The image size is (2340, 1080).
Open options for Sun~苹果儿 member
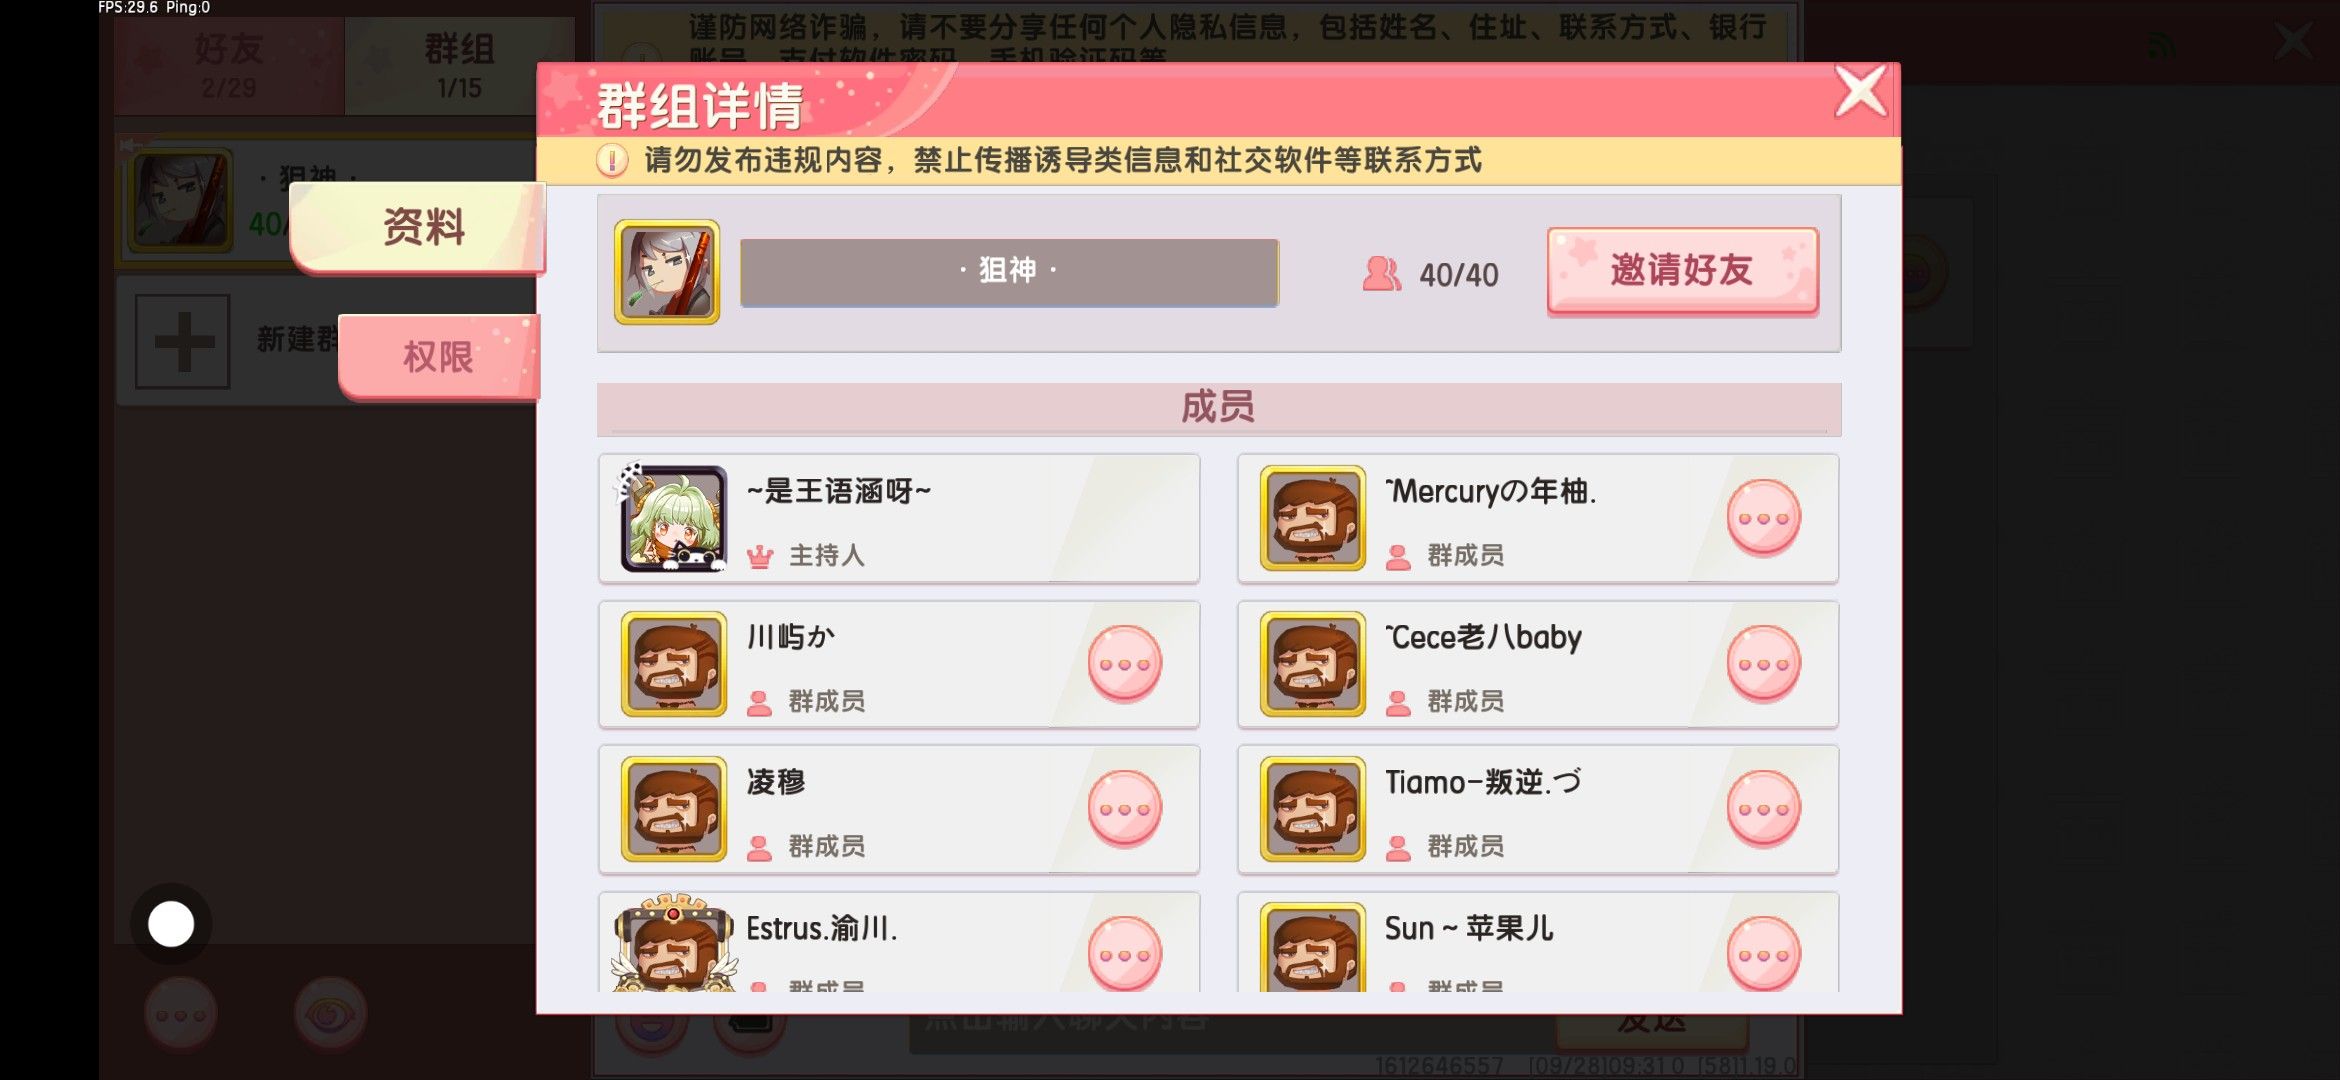1763,954
